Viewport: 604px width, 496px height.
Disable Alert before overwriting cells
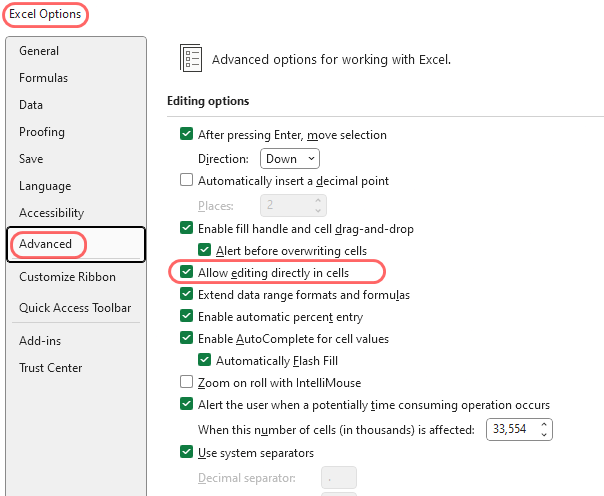[205, 250]
